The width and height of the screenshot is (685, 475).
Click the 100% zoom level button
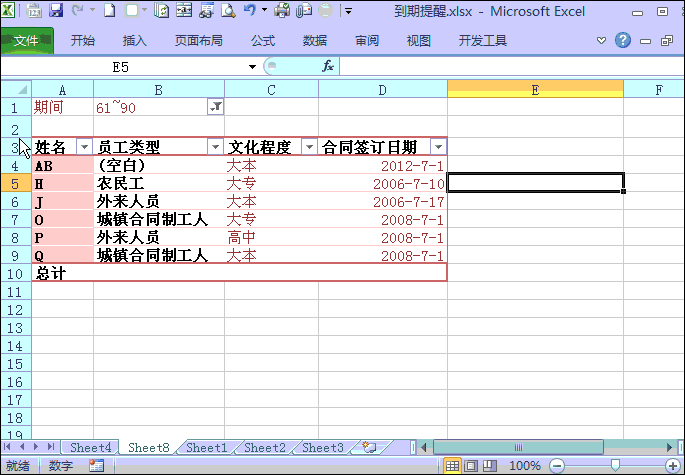click(525, 466)
